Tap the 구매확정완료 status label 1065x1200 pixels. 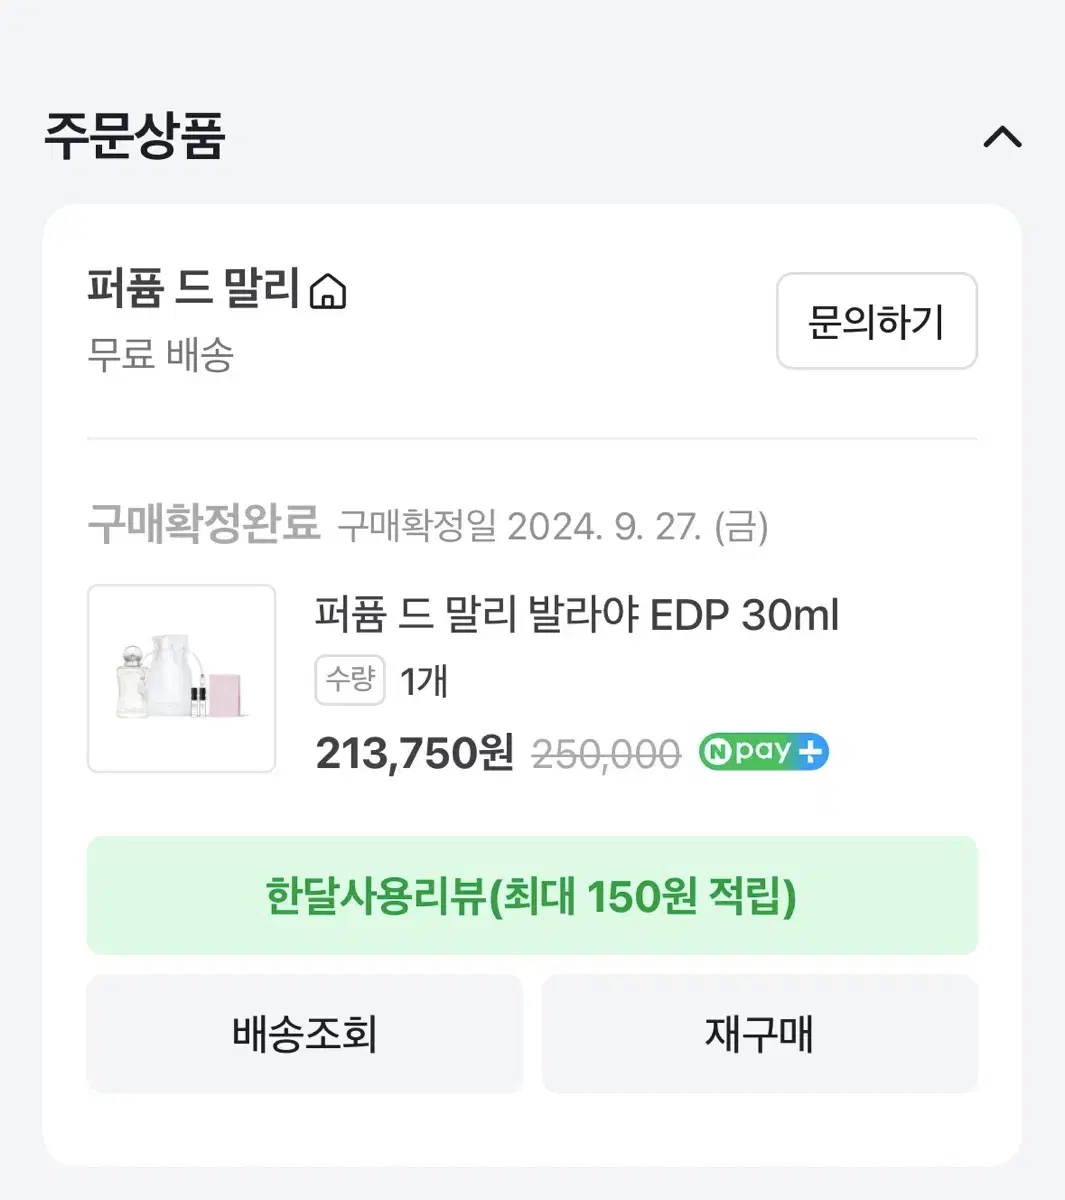pos(204,524)
